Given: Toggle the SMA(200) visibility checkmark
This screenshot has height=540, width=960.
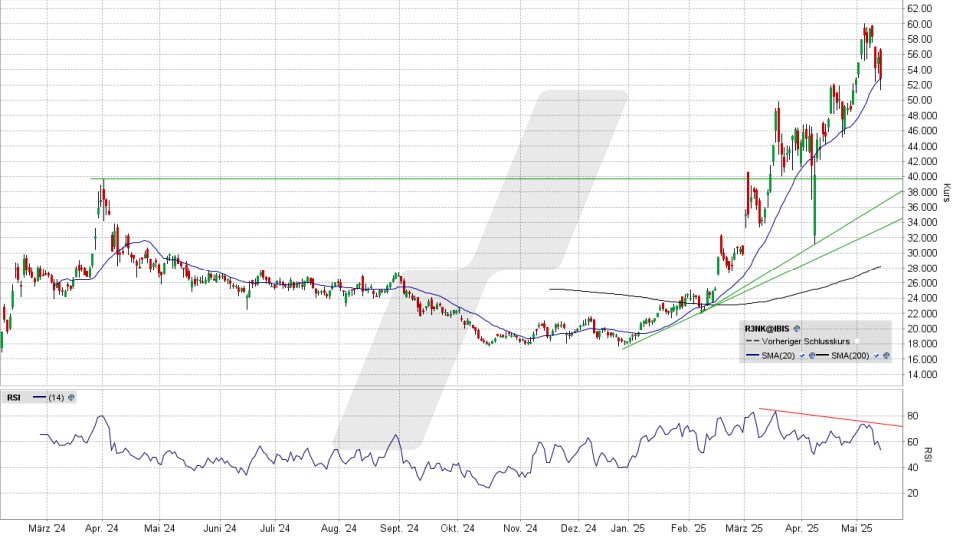Looking at the screenshot, I should [x=877, y=356].
